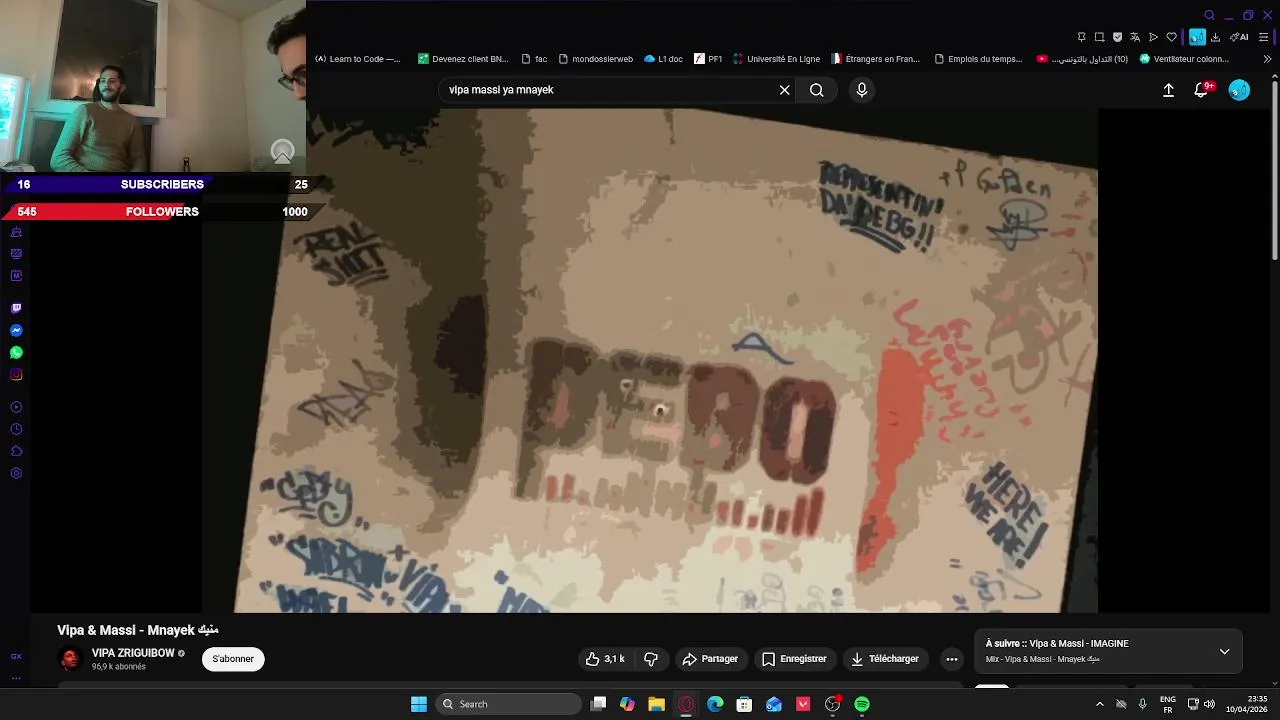
Task: Open the sidebar player icon
Action: click(16, 407)
